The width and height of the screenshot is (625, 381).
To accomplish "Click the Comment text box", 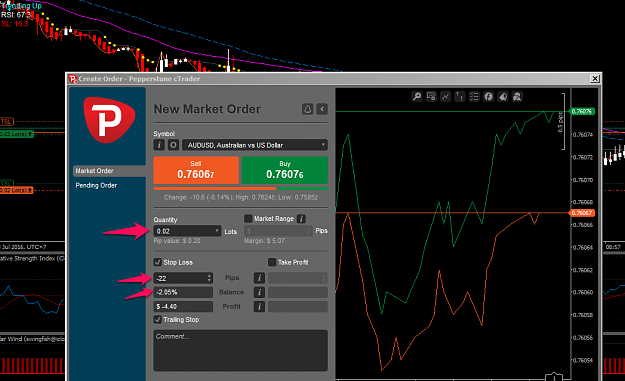I will pos(240,350).
